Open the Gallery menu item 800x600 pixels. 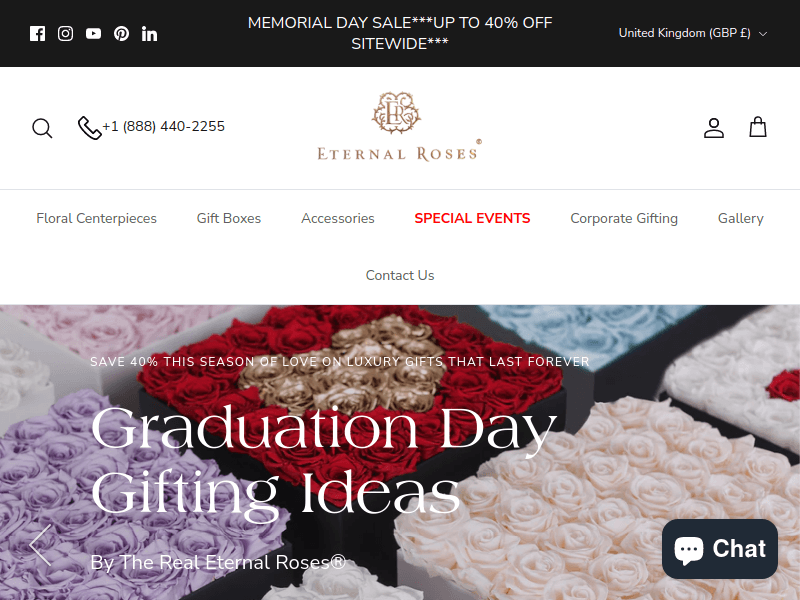tap(741, 218)
